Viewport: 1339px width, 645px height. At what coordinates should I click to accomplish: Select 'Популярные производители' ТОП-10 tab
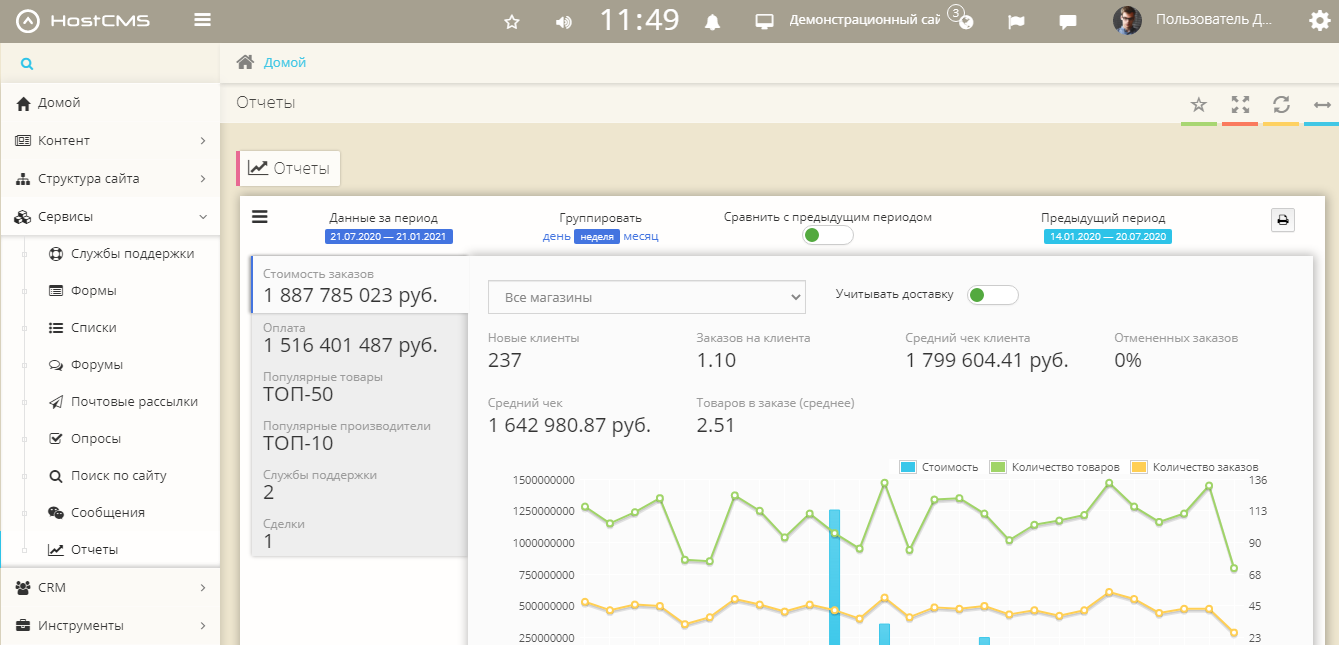pyautogui.click(x=360, y=436)
